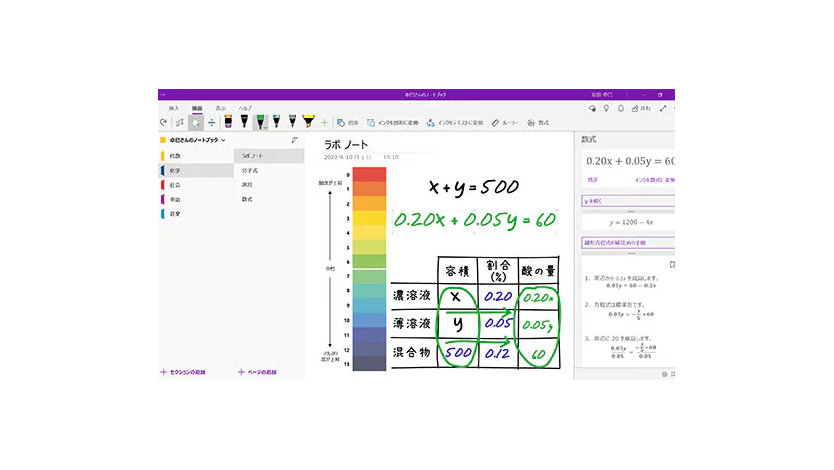Open the purple-tabbed section in section list
834x470 pixels.
(196, 199)
